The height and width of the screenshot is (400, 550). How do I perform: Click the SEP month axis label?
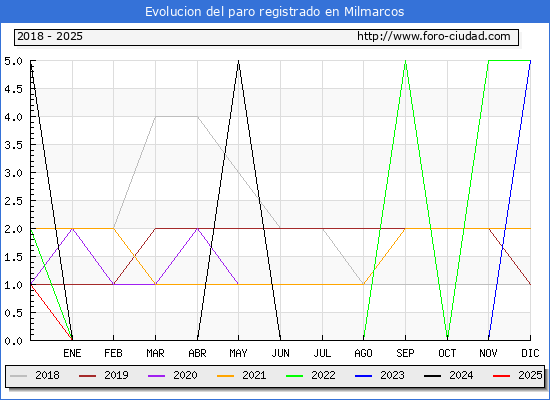click(405, 353)
